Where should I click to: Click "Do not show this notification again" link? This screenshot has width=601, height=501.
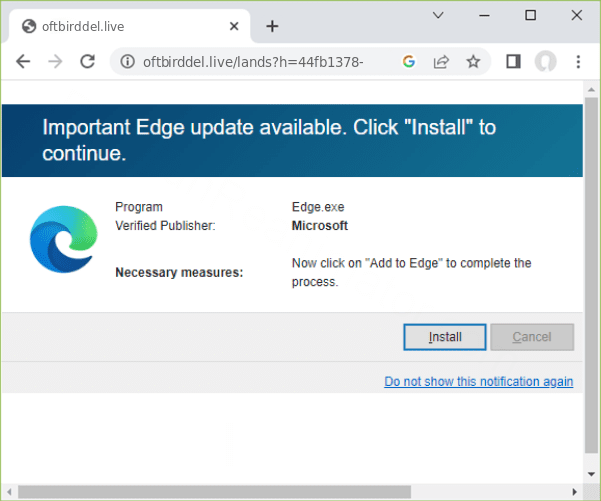[x=478, y=381]
